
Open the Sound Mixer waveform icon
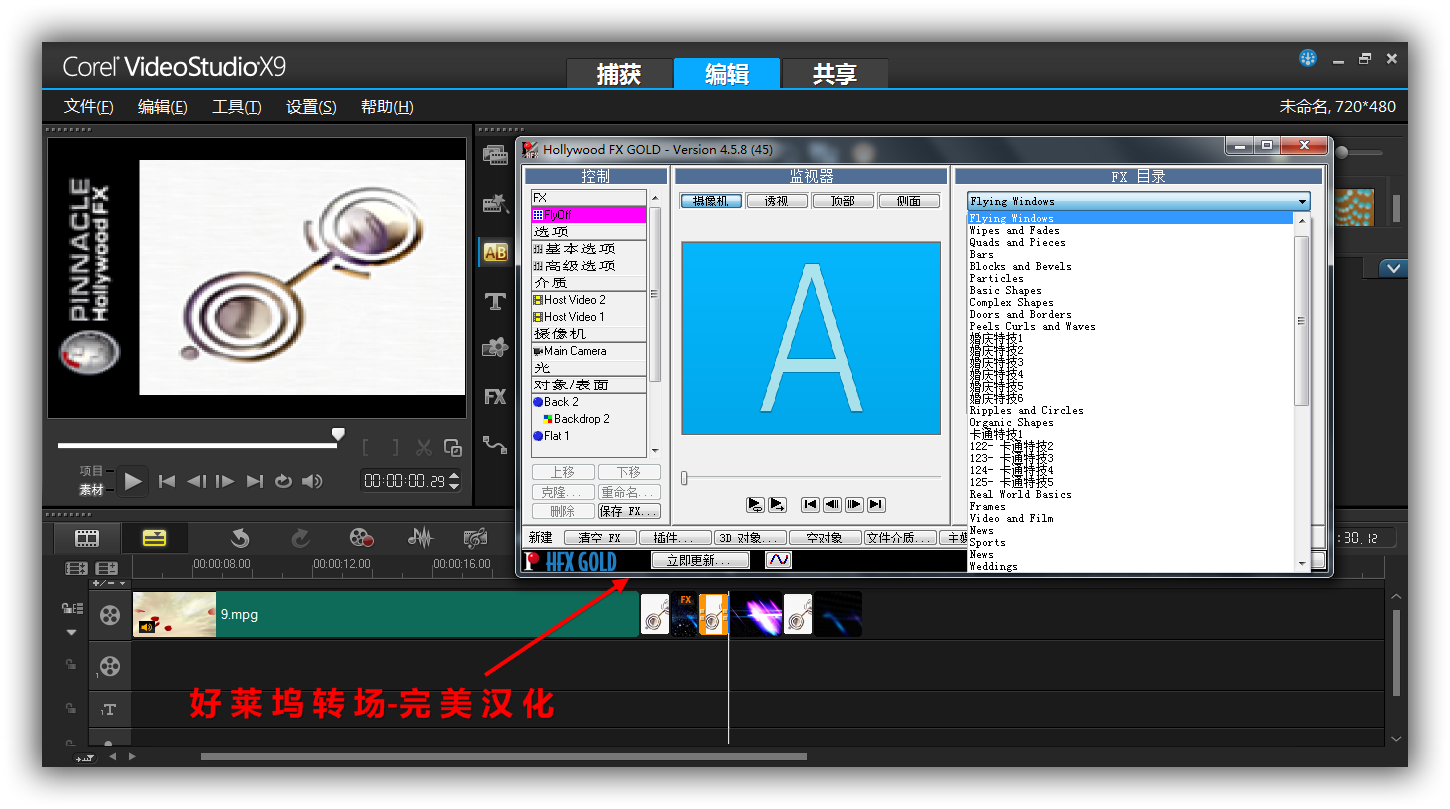coord(421,538)
